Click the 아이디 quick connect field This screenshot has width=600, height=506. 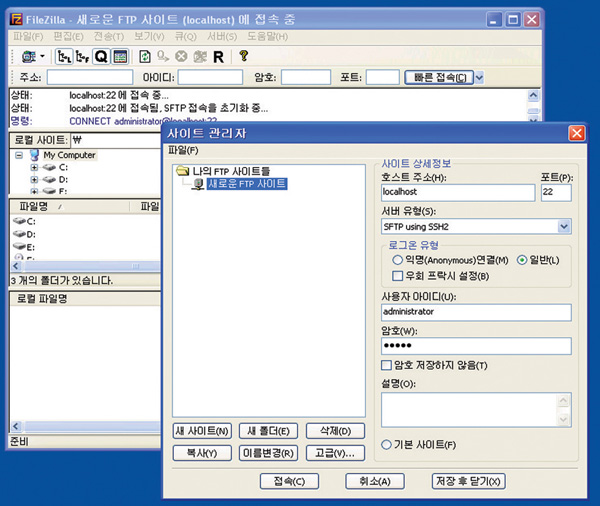(x=210, y=77)
